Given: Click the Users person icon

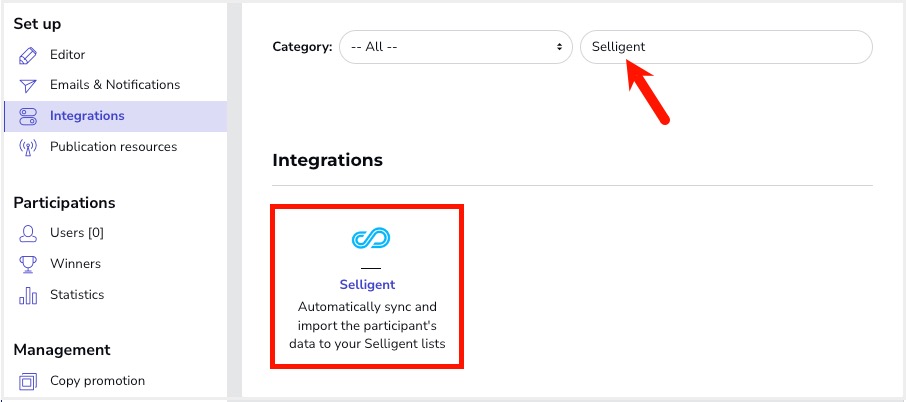Looking at the screenshot, I should pos(27,233).
